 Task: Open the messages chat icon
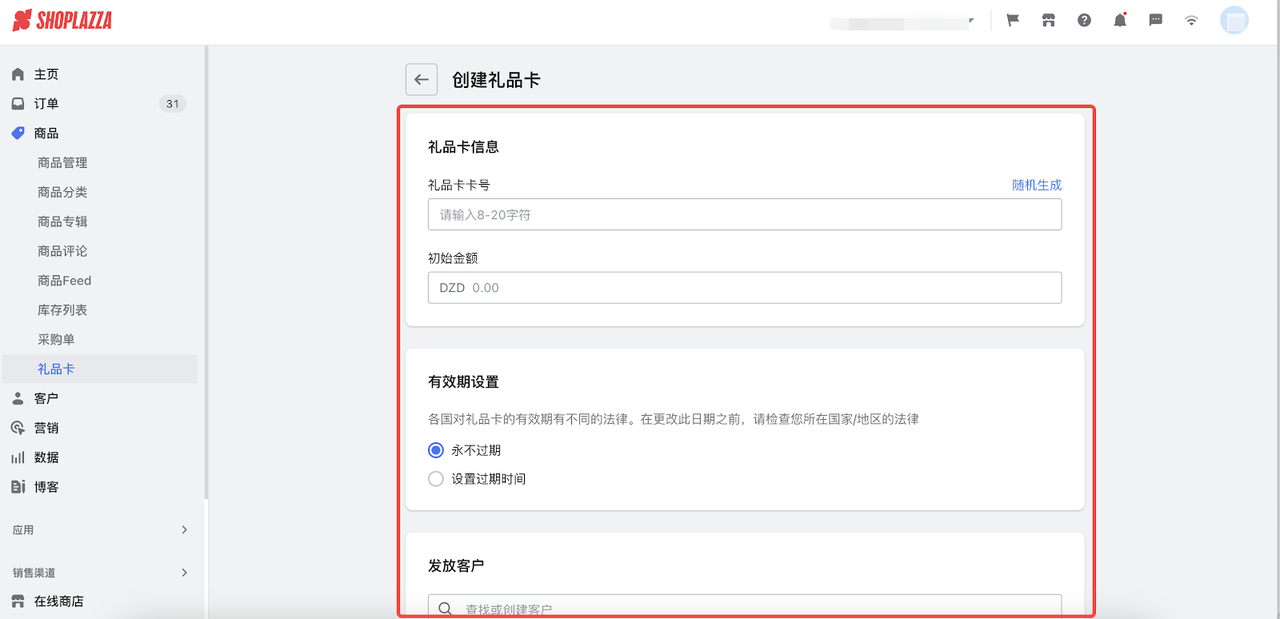pyautogui.click(x=1155, y=20)
